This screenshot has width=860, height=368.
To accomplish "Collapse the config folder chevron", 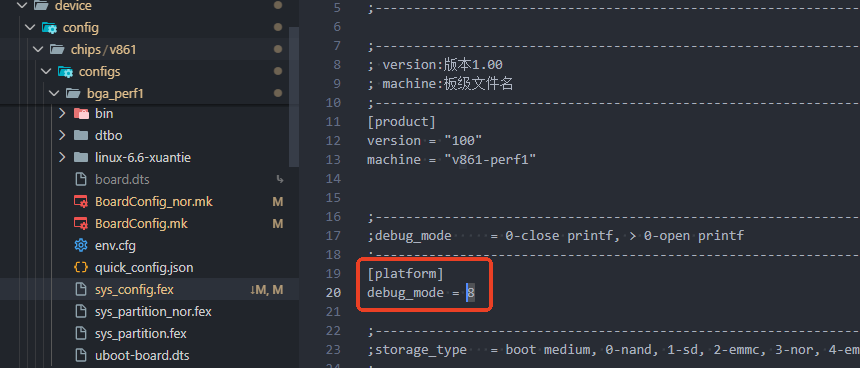I will pos(30,27).
